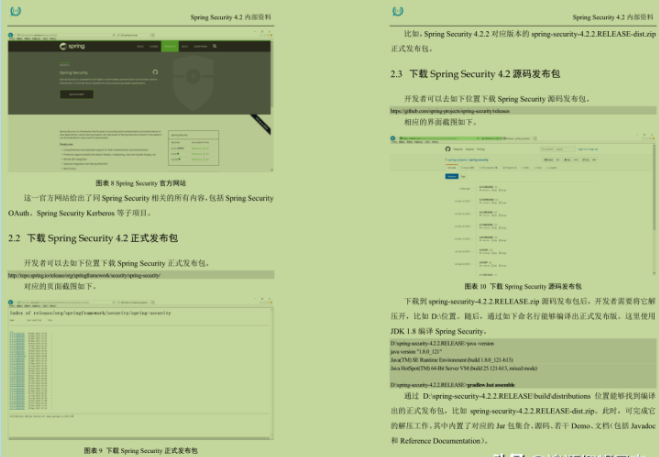Click the blue Releases button in the GitHub screenshot
The image size is (659, 457).
[451, 176]
